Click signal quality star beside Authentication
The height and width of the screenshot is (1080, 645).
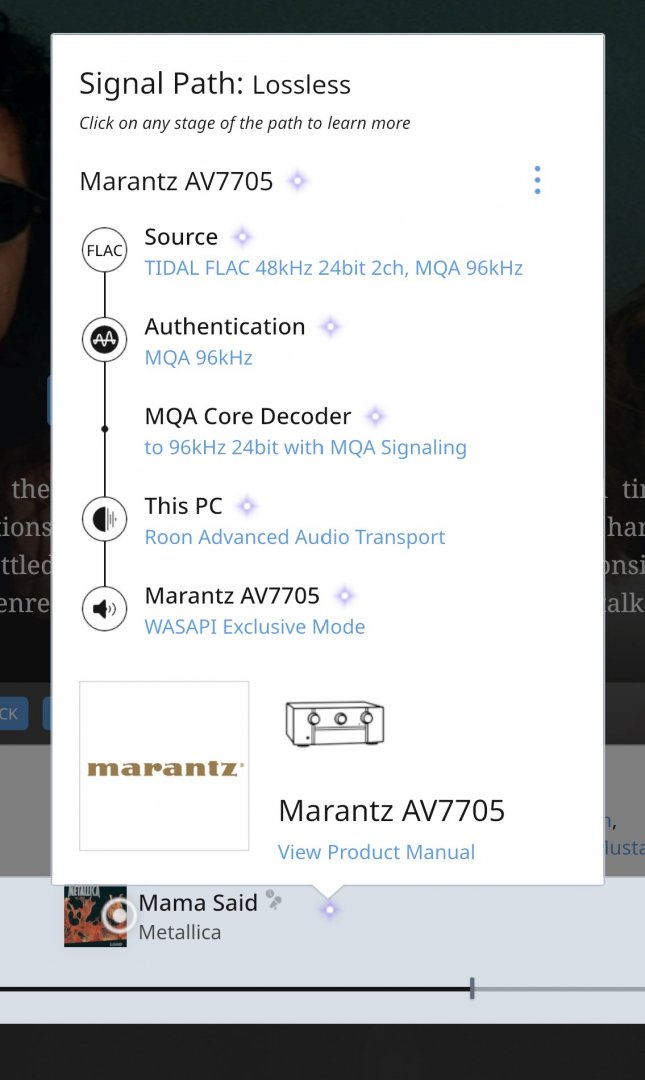click(x=330, y=327)
